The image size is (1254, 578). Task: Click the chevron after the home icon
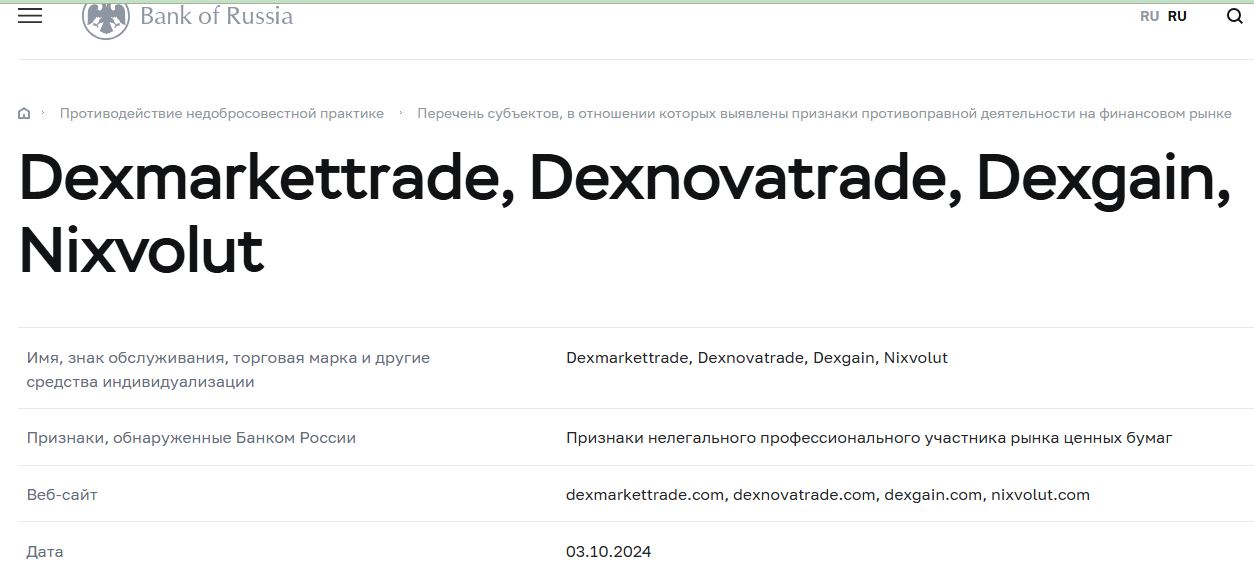click(x=44, y=113)
